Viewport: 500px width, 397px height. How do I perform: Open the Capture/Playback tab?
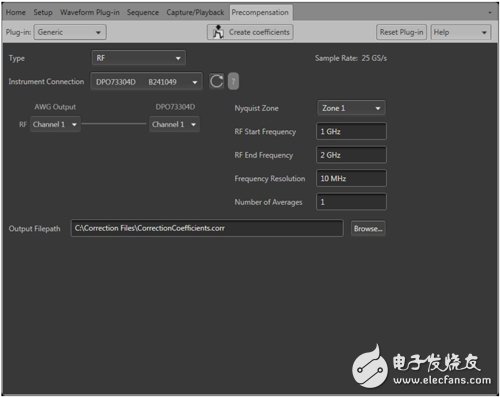[x=195, y=12]
